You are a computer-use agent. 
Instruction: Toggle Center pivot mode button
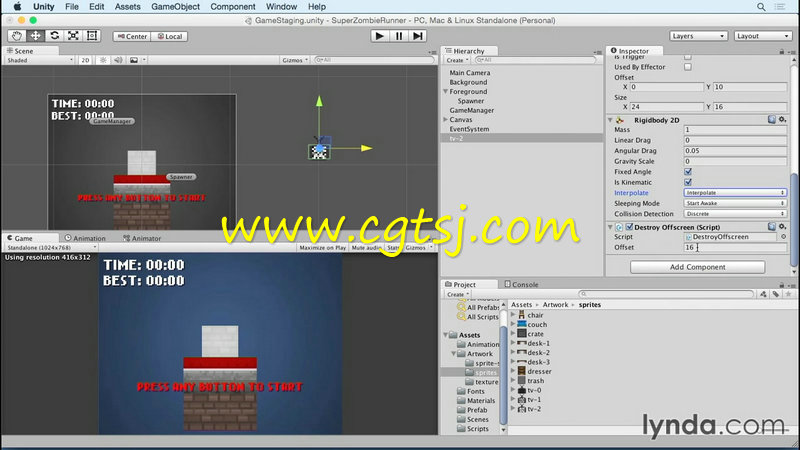pos(132,36)
